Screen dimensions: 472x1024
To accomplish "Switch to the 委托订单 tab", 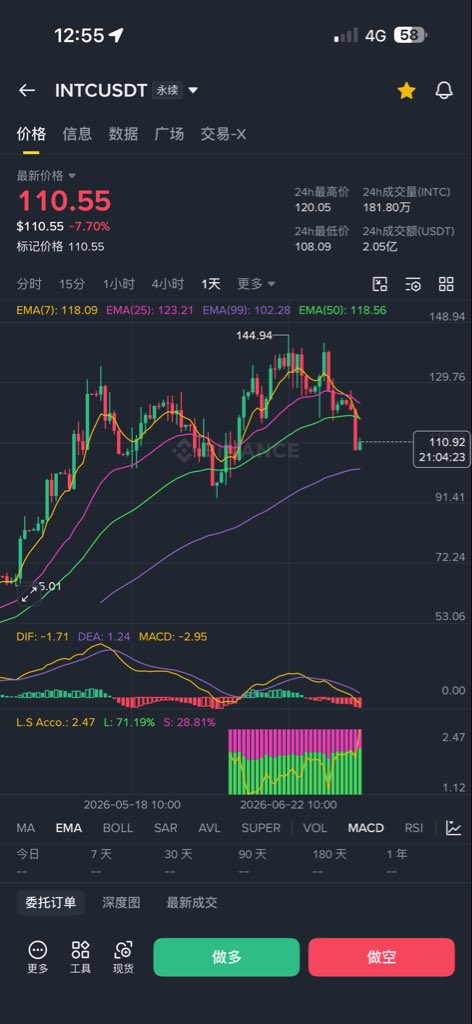I will 50,903.
